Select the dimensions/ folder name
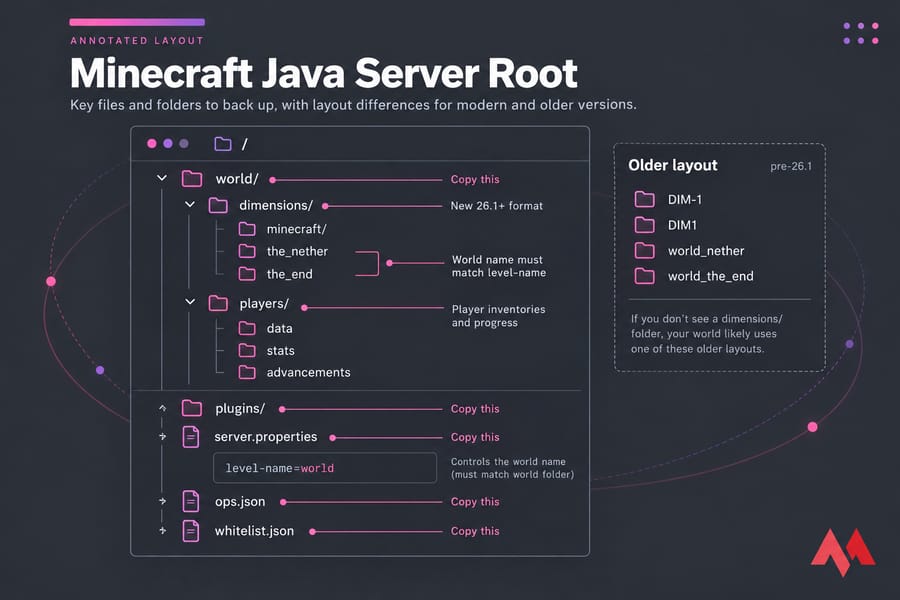 276,205
